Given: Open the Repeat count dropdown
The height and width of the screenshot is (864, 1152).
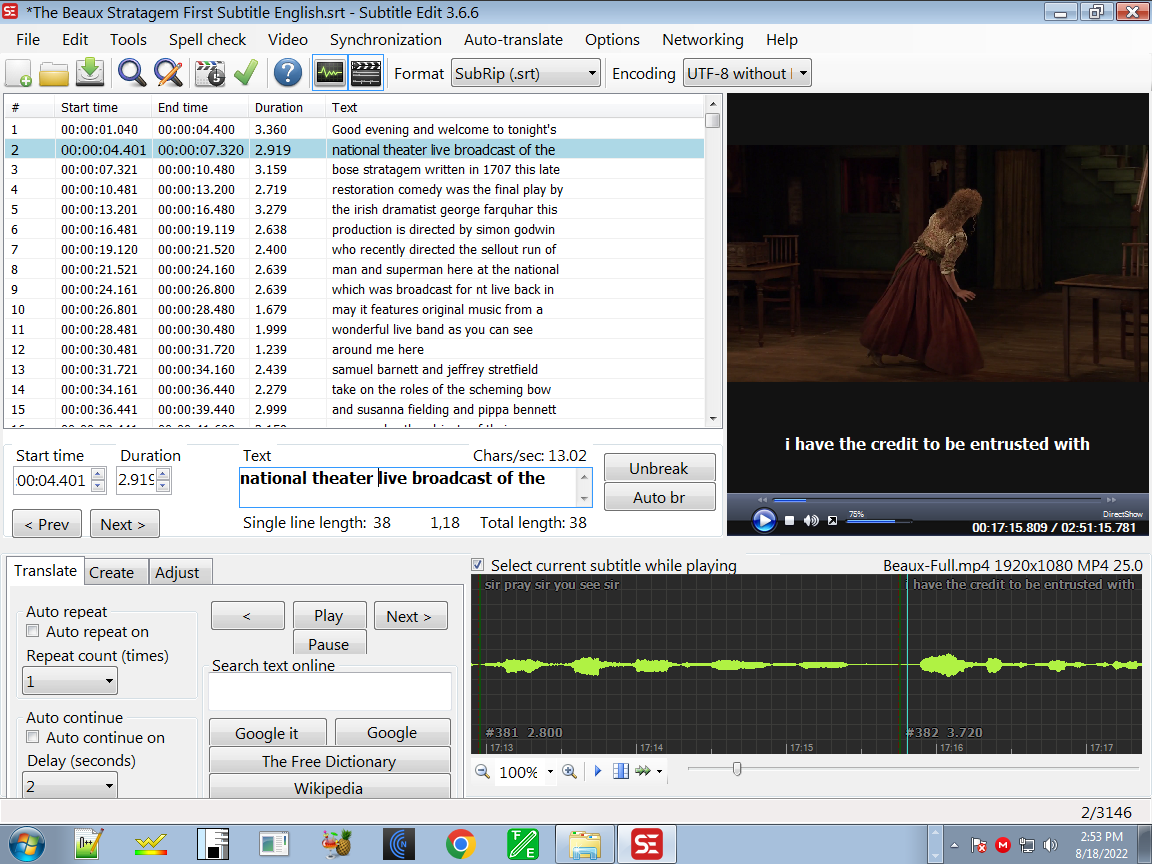Looking at the screenshot, I should (x=70, y=681).
